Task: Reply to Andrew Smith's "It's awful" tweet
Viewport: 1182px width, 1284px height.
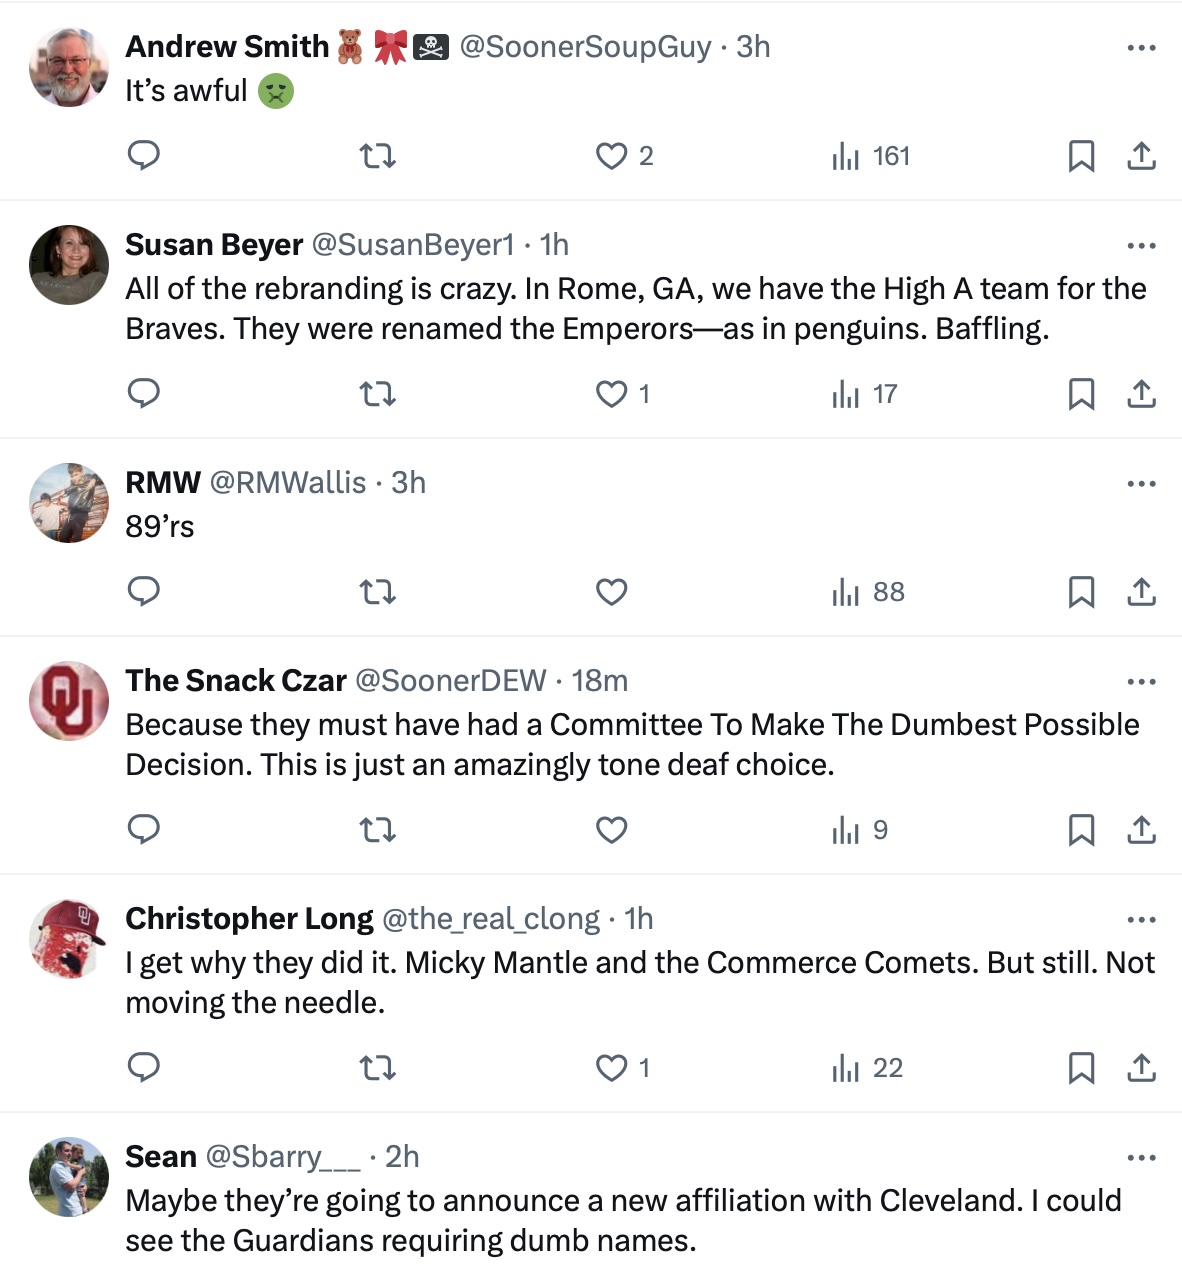Action: click(144, 156)
